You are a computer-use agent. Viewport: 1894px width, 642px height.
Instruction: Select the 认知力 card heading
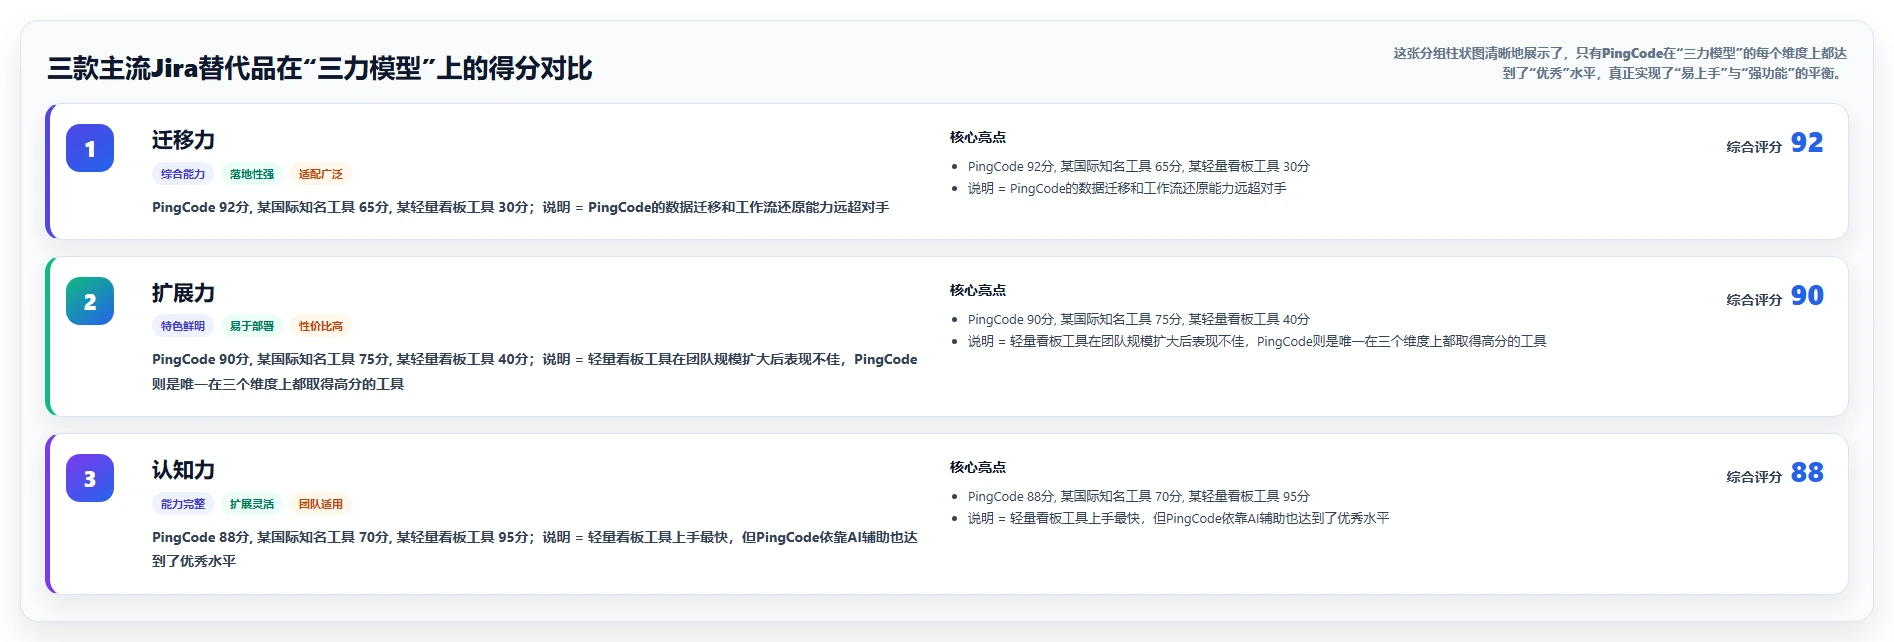[x=183, y=470]
